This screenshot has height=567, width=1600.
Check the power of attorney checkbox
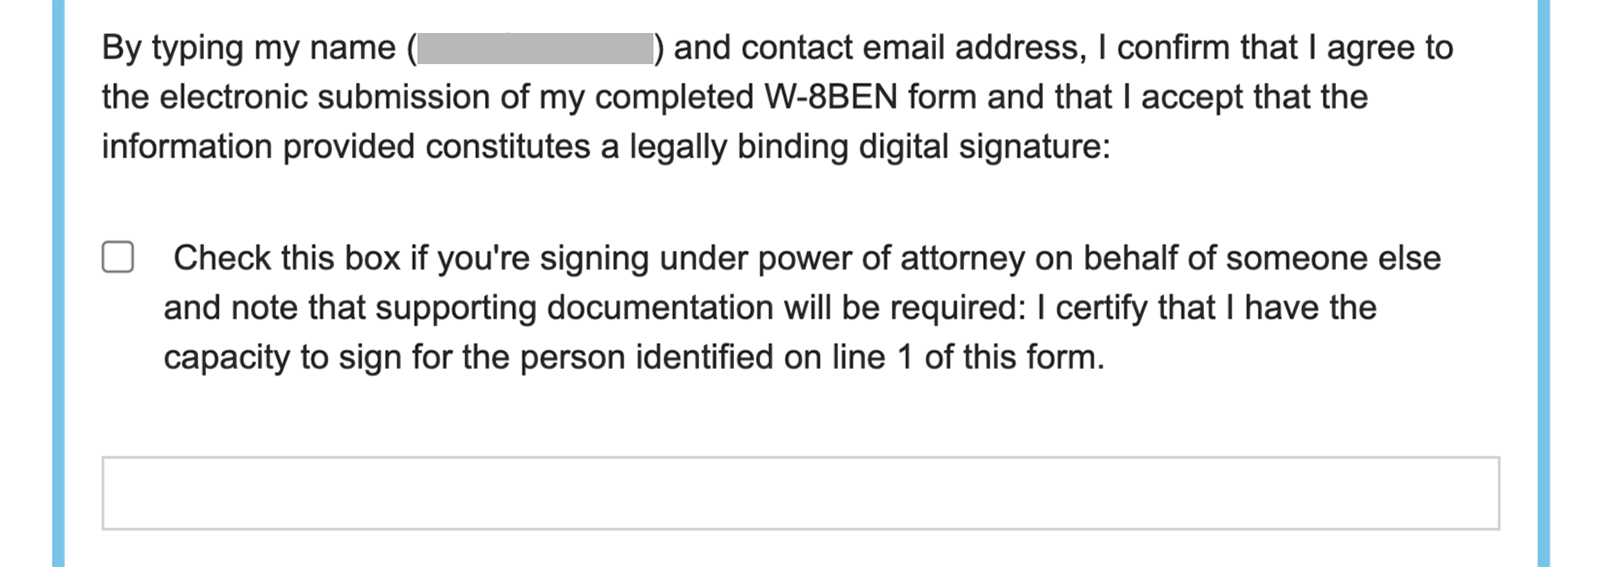pos(118,257)
